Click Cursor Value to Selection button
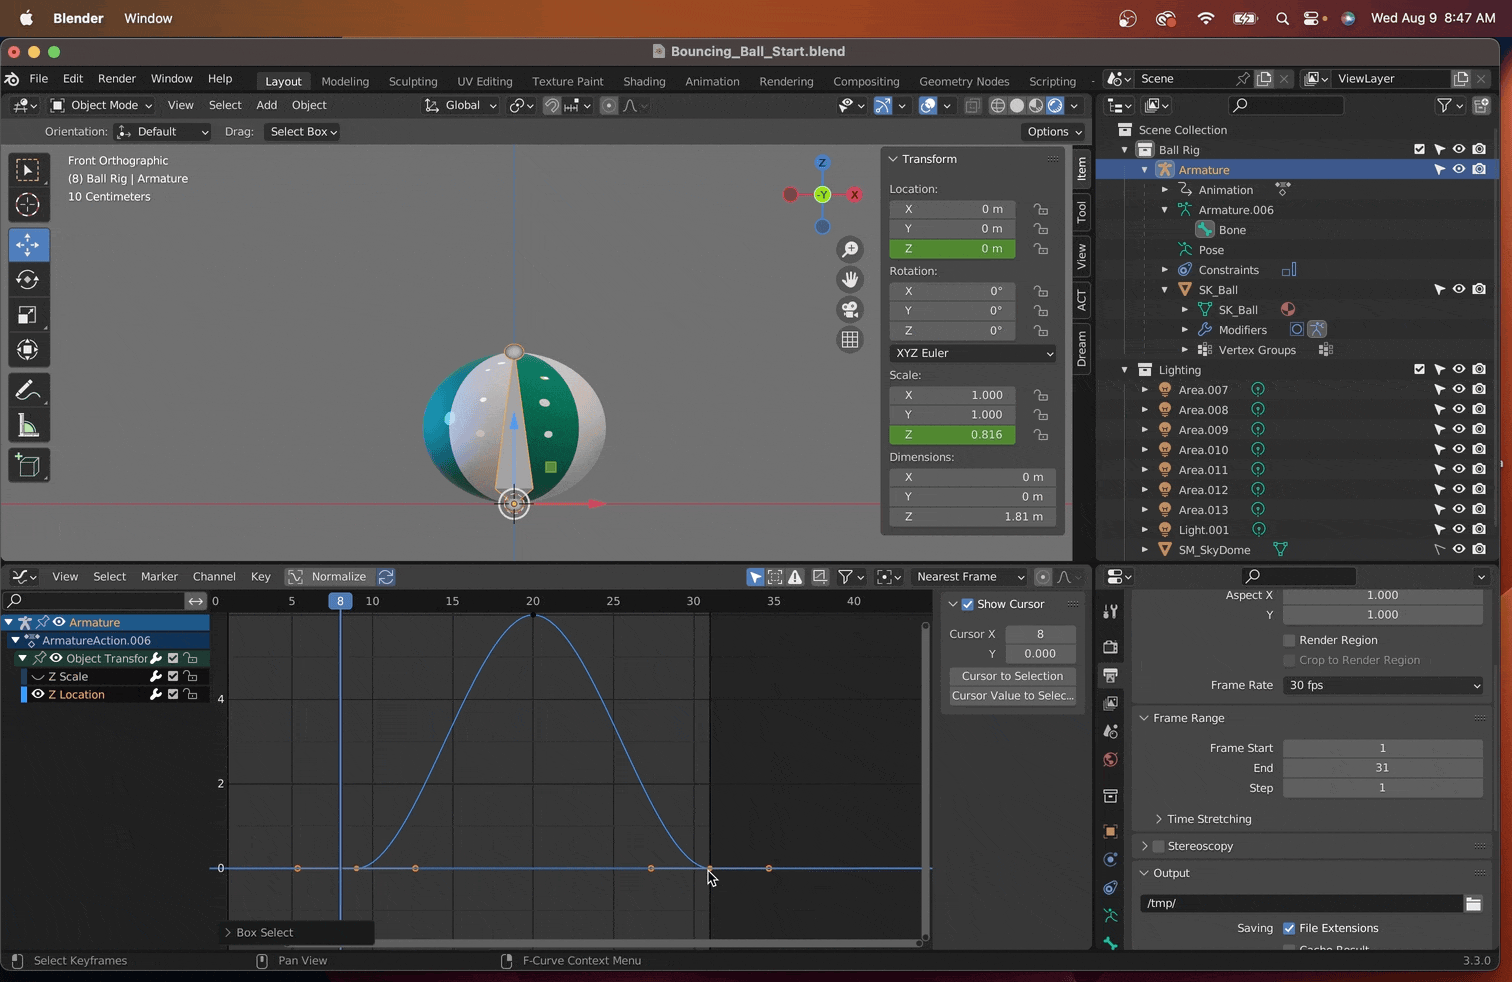This screenshot has width=1512, height=982. coord(1012,696)
